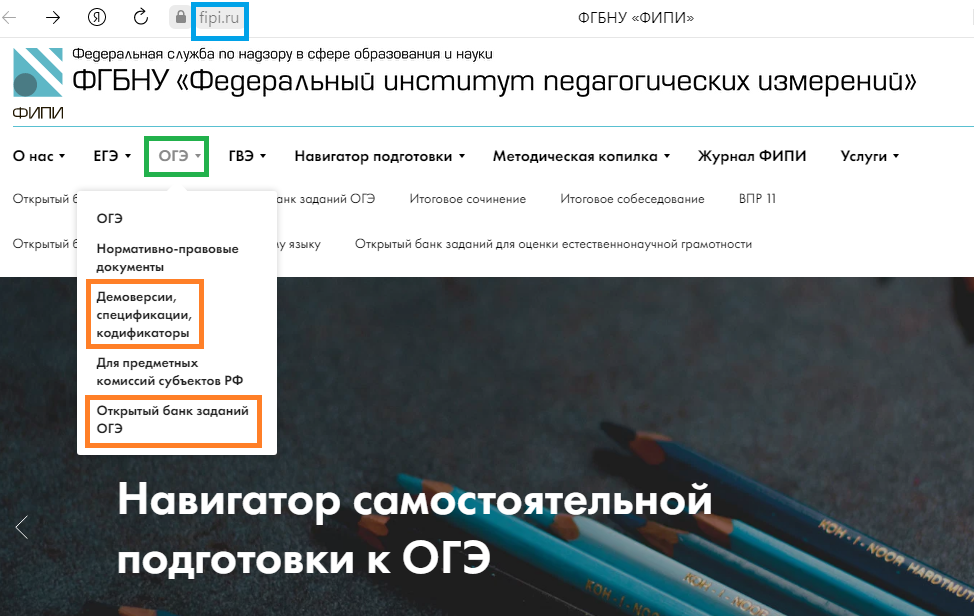The image size is (974, 616).
Task: Open the ЕГЭ menu
Action: [x=112, y=156]
